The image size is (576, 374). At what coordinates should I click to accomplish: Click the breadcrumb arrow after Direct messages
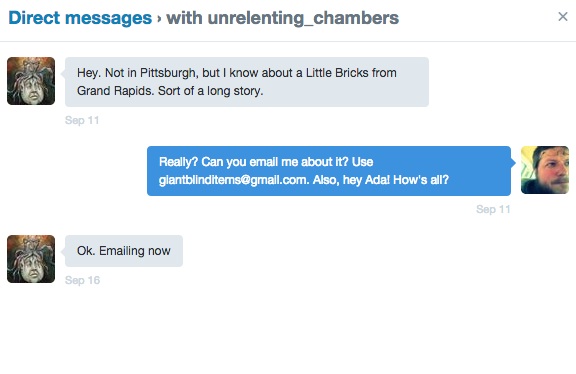pyautogui.click(x=159, y=18)
